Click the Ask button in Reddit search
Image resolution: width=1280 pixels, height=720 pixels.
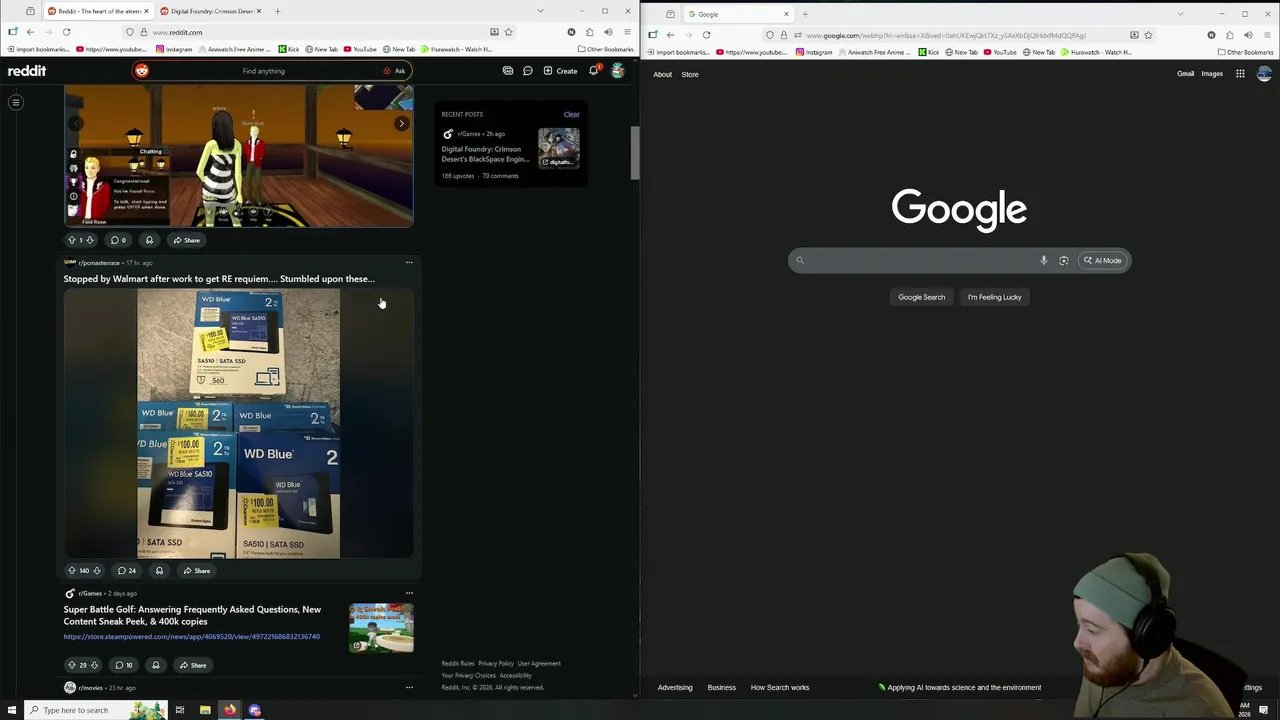(x=394, y=71)
